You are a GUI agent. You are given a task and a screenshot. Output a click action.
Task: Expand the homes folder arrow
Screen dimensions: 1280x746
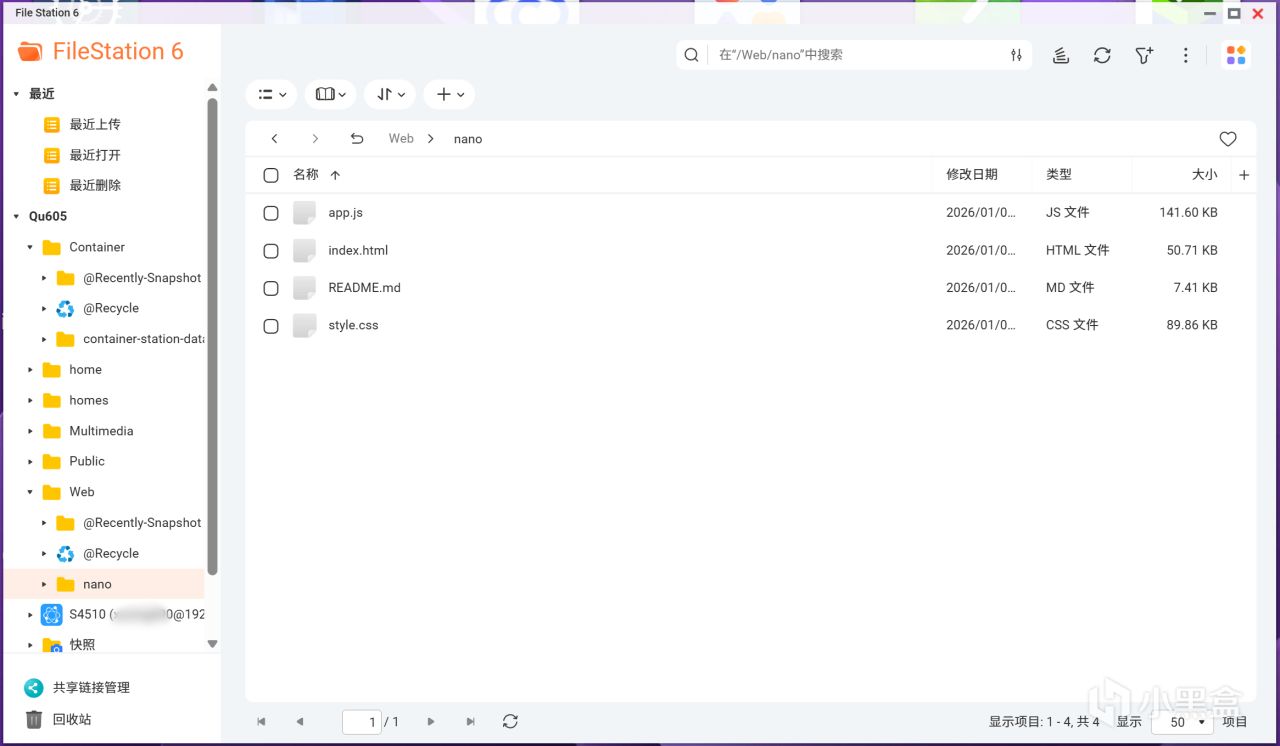[x=30, y=401]
